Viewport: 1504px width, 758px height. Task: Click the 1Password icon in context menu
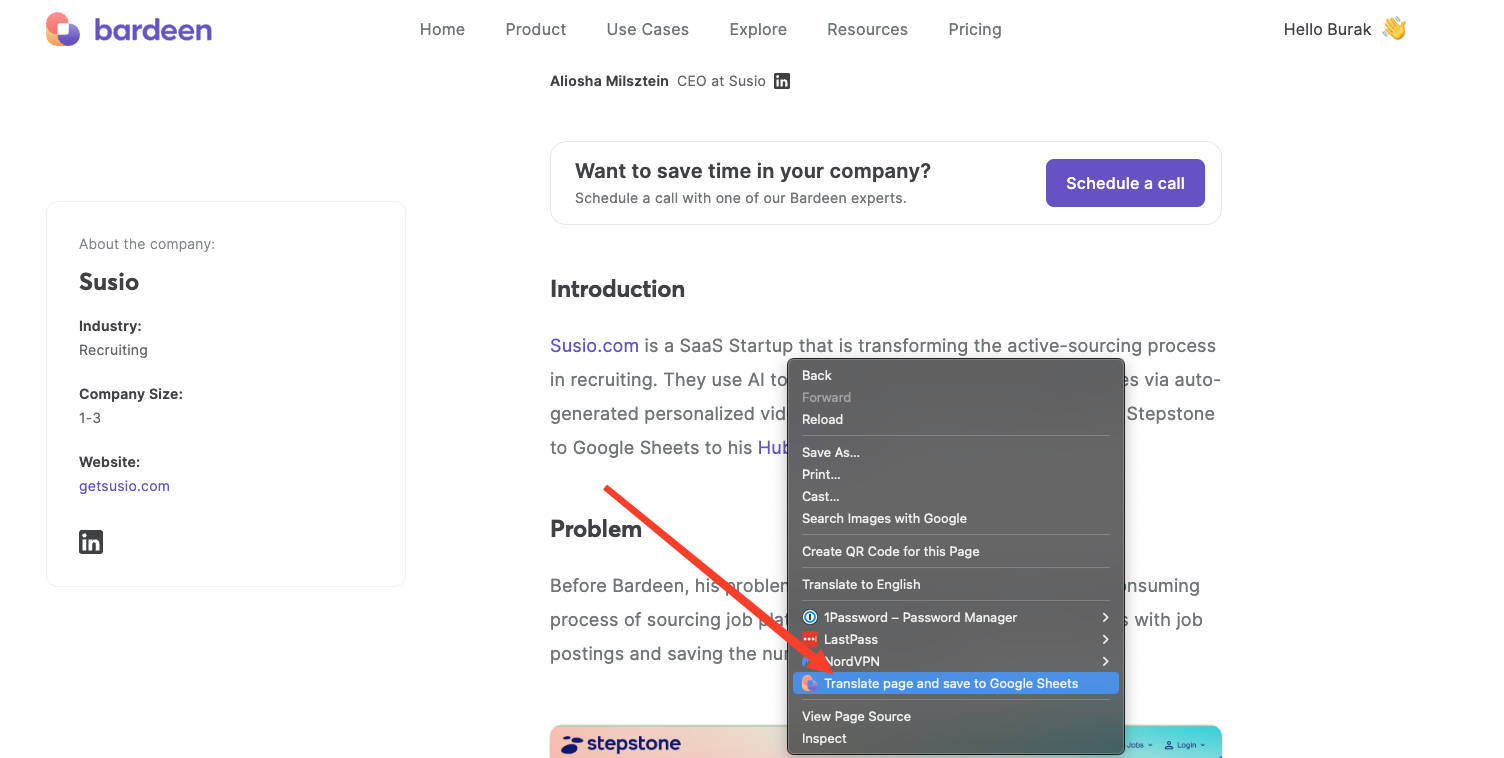810,618
